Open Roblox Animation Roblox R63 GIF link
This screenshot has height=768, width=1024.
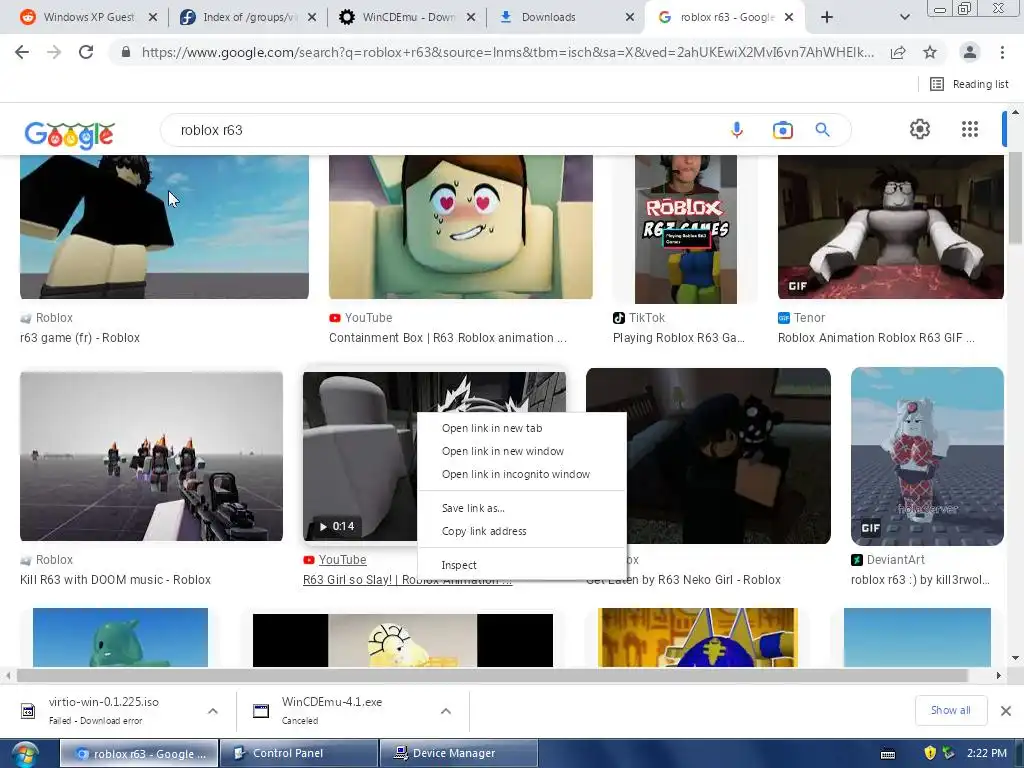[x=876, y=338]
